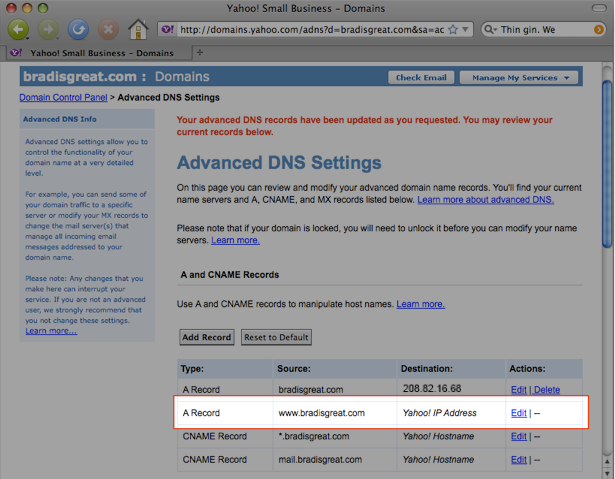Click the Check Email button

(x=421, y=78)
